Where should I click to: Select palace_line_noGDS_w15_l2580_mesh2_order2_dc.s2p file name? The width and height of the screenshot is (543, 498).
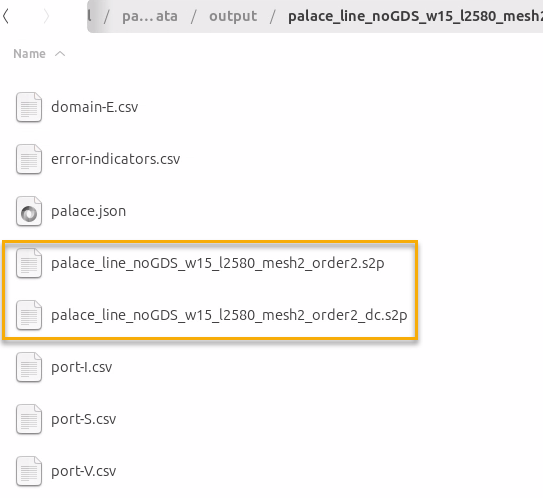click(229, 315)
